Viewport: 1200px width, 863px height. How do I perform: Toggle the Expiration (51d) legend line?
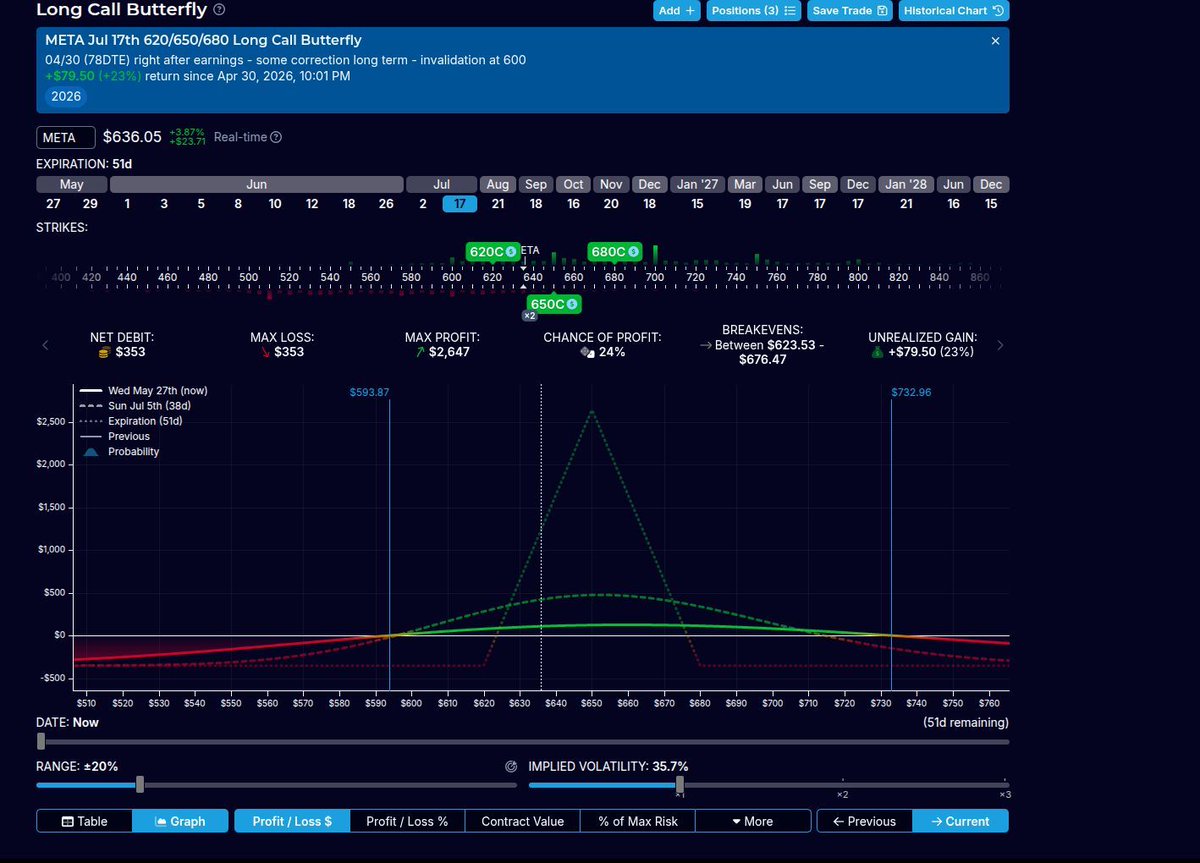(131, 422)
